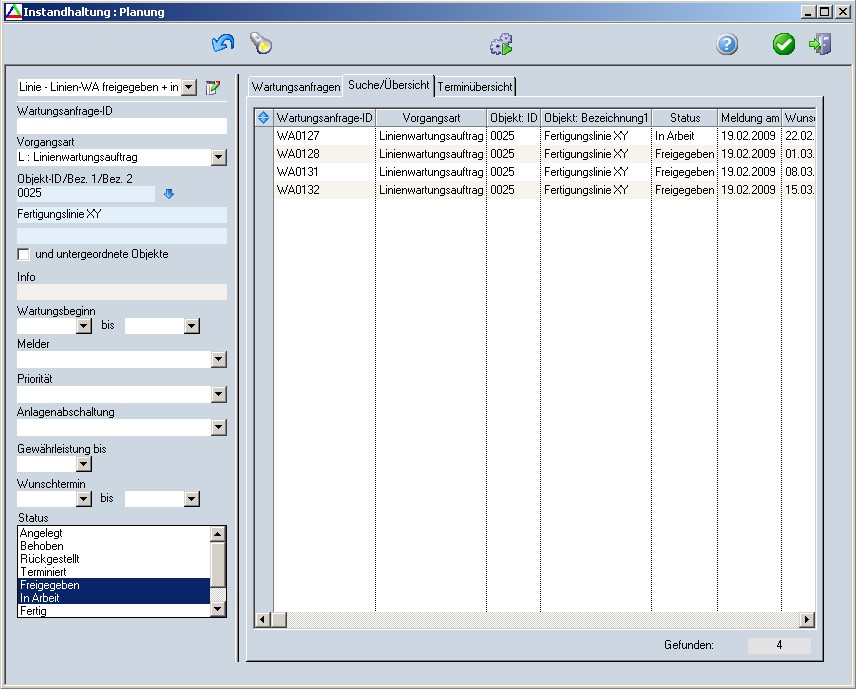The image size is (856, 689).
Task: Click the Wartungsanfrage-ID input field
Action: click(122, 126)
